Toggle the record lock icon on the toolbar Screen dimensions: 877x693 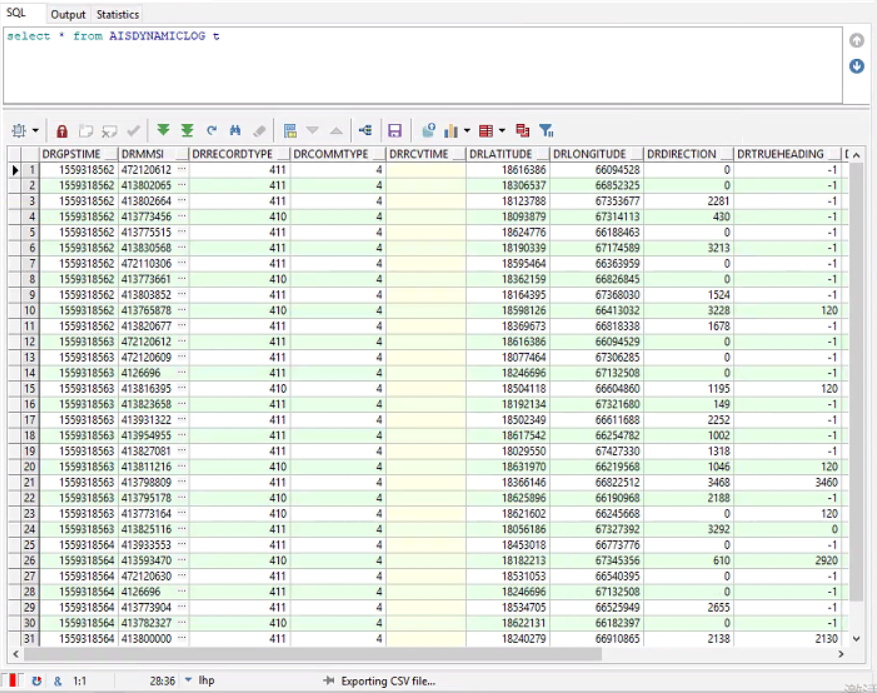pyautogui.click(x=60, y=130)
